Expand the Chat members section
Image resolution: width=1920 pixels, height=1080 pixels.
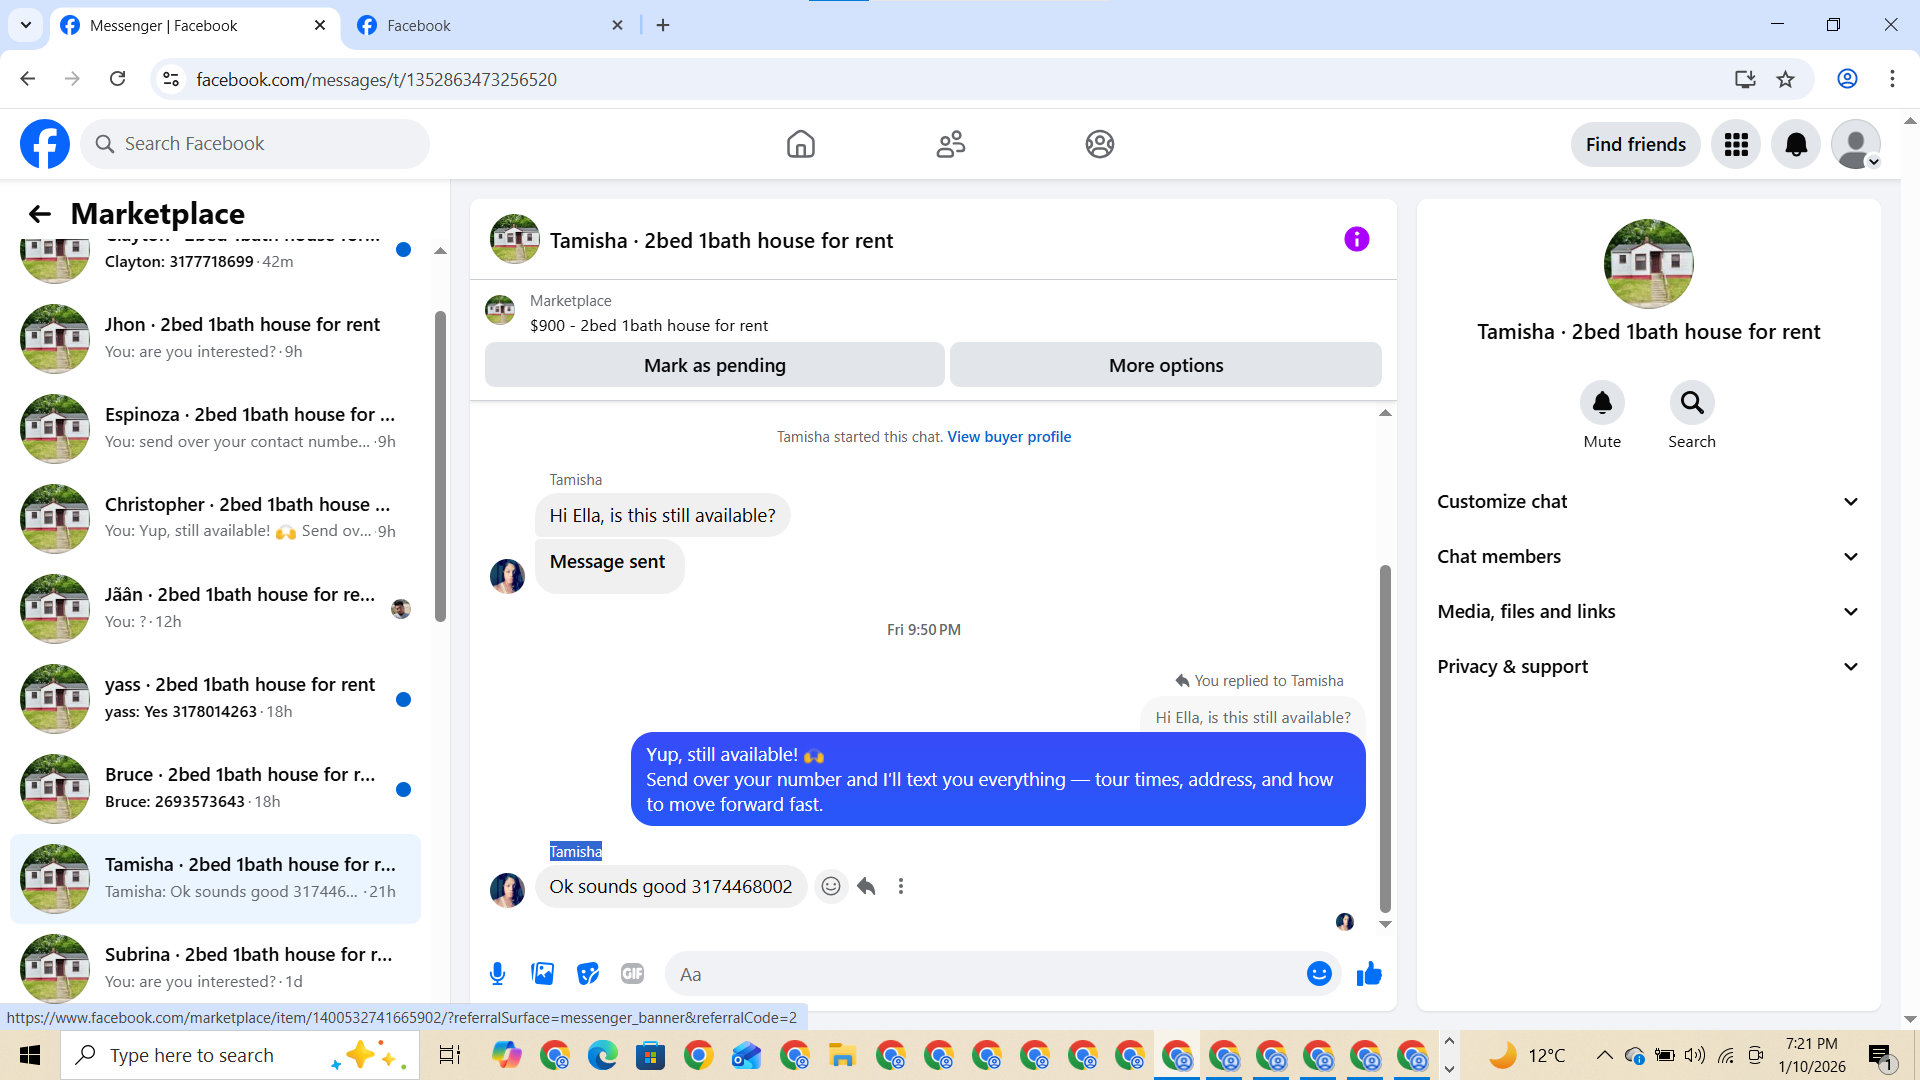click(1648, 557)
